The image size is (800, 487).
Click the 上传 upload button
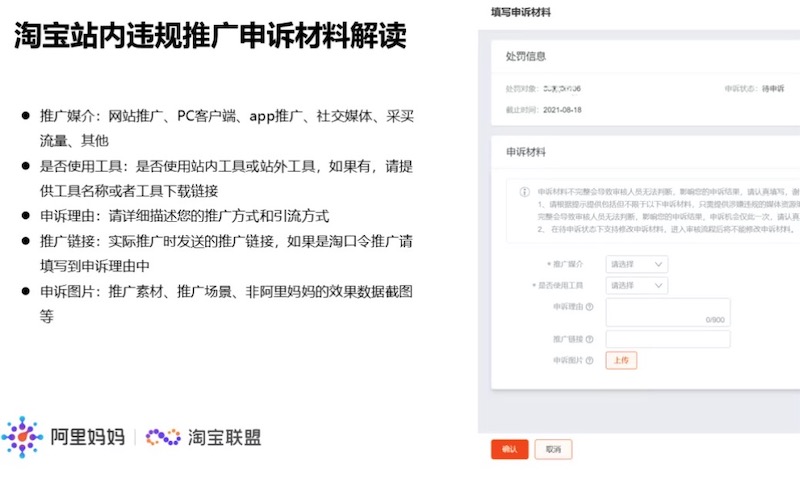pyautogui.click(x=621, y=360)
